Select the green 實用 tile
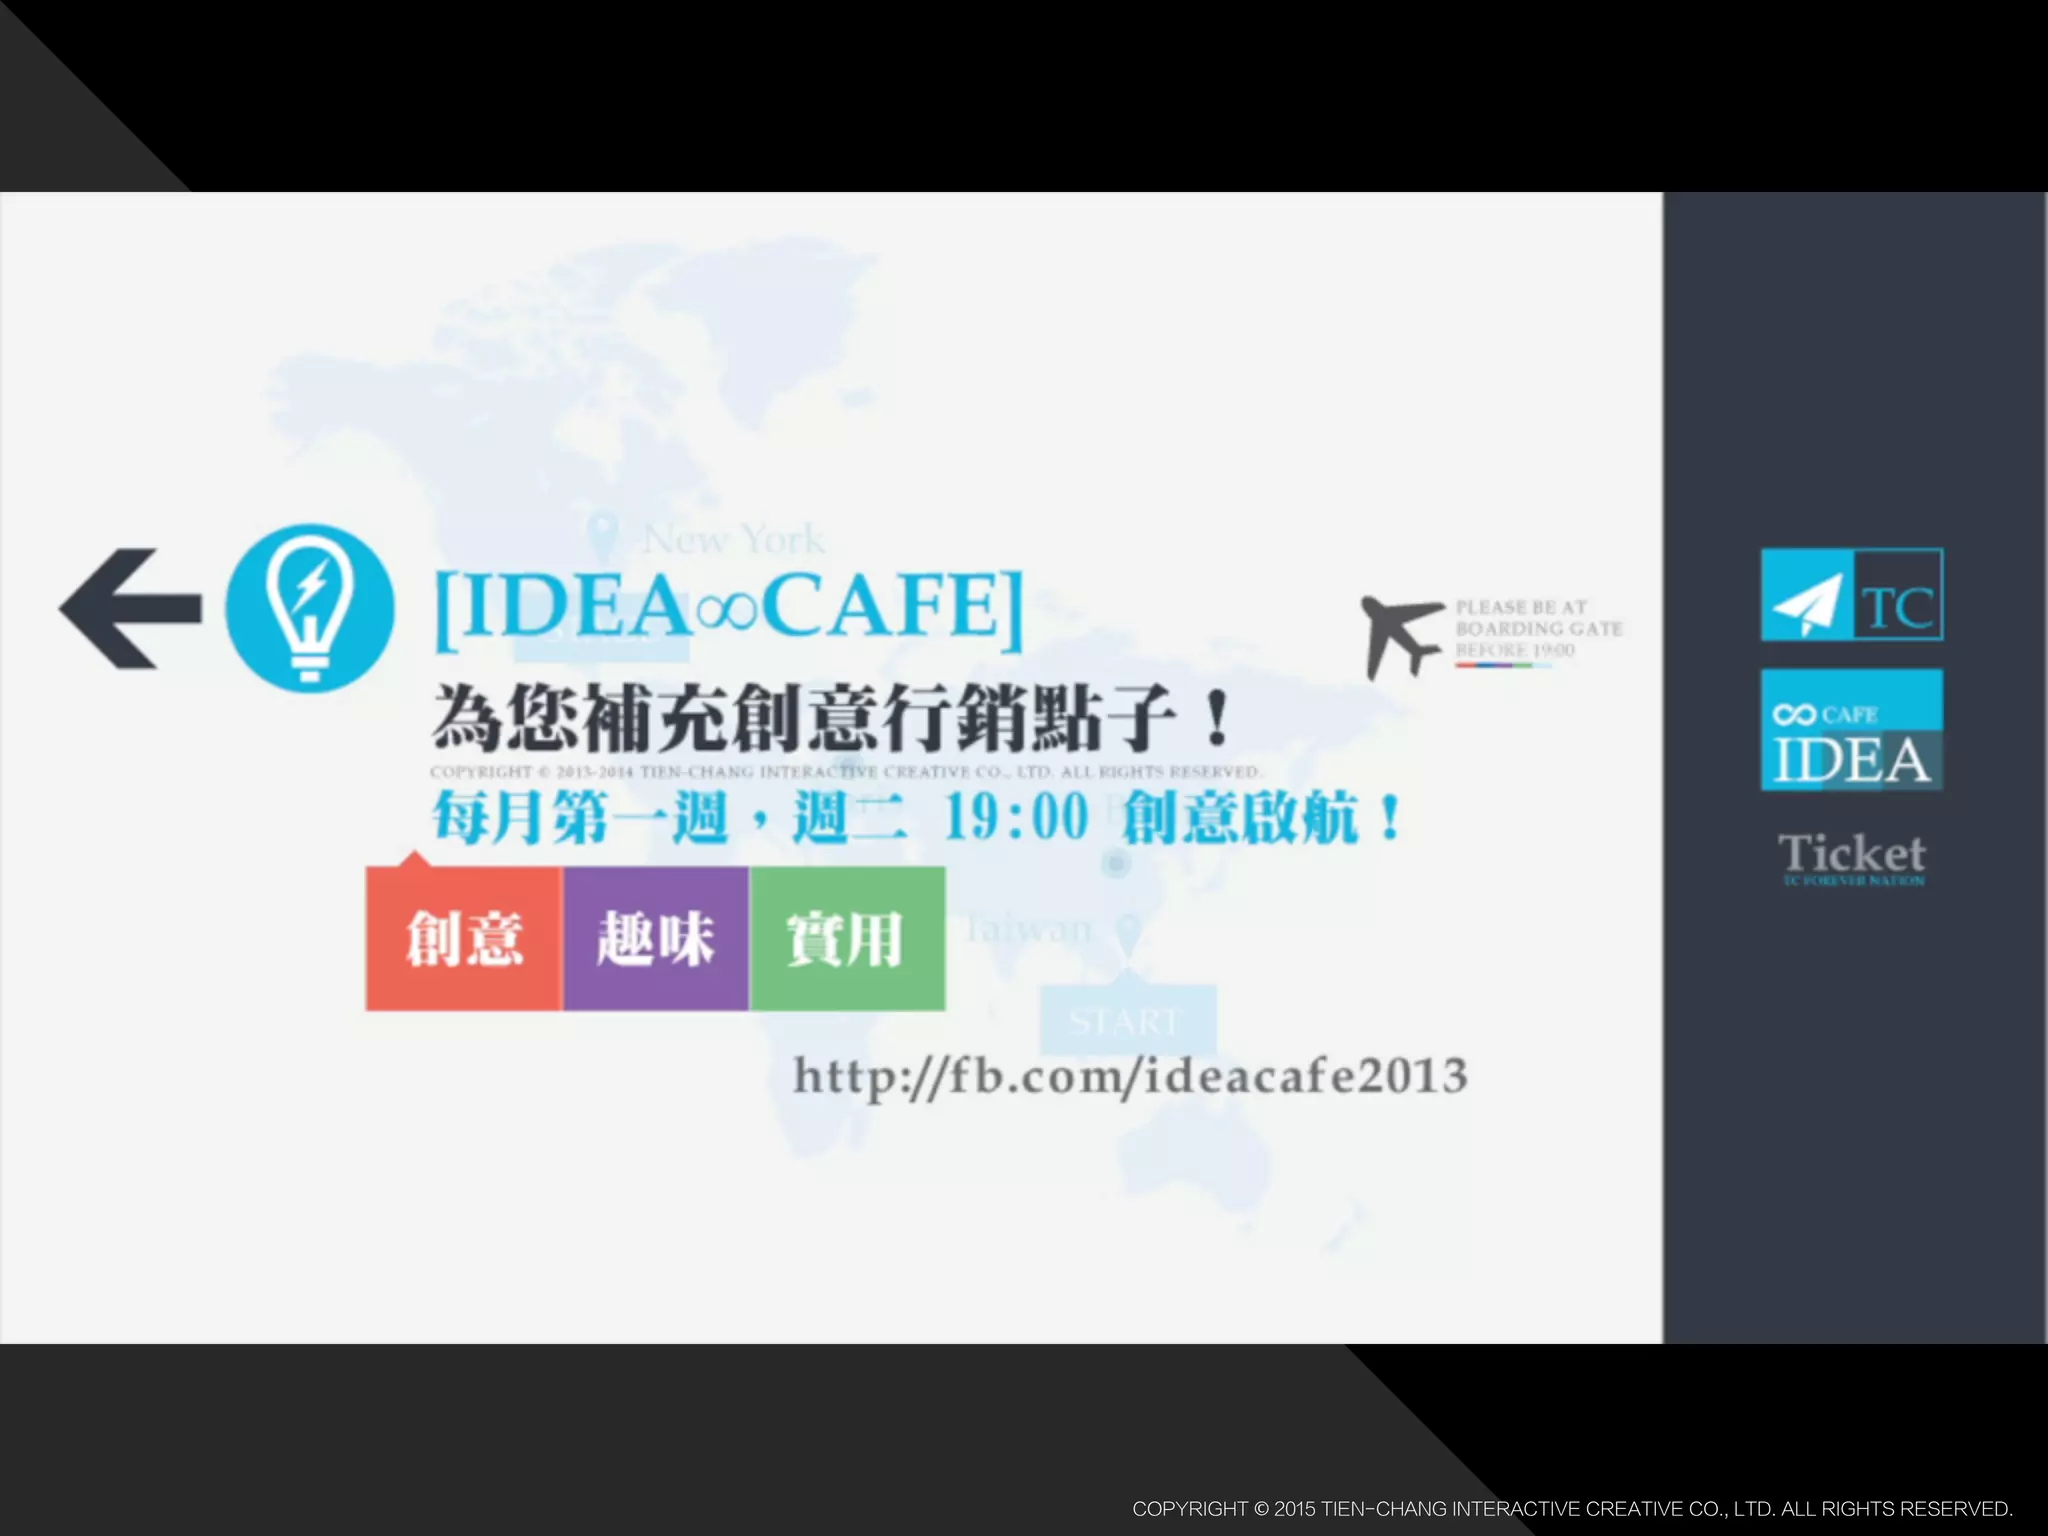Screen dimensions: 2048x1536 (x=846, y=939)
